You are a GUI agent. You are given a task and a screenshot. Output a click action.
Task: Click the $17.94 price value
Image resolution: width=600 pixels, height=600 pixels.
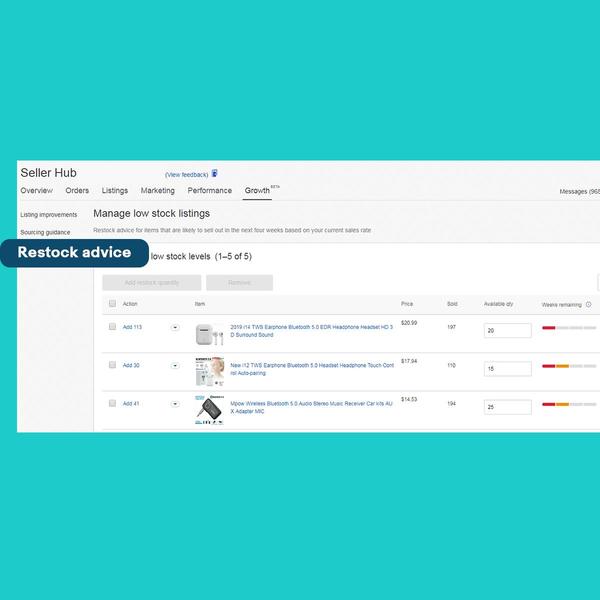click(x=409, y=361)
